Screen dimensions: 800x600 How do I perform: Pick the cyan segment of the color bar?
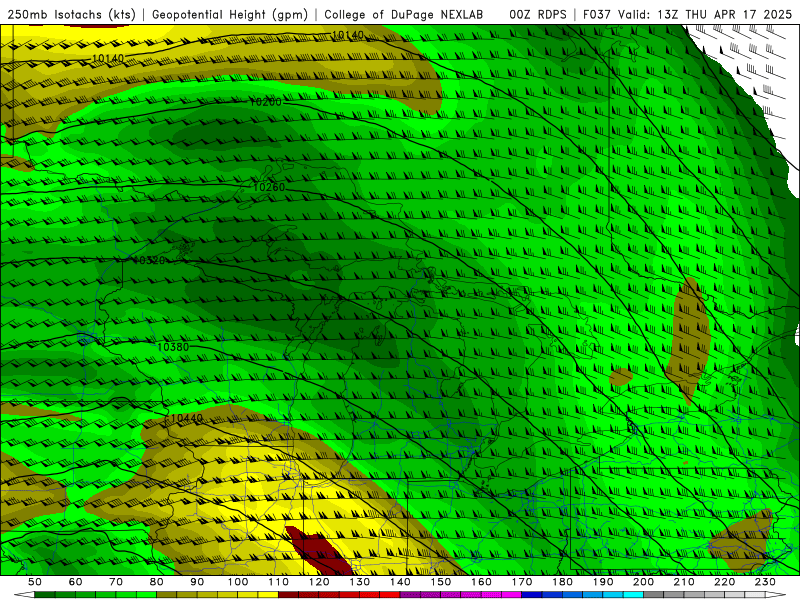point(633,595)
